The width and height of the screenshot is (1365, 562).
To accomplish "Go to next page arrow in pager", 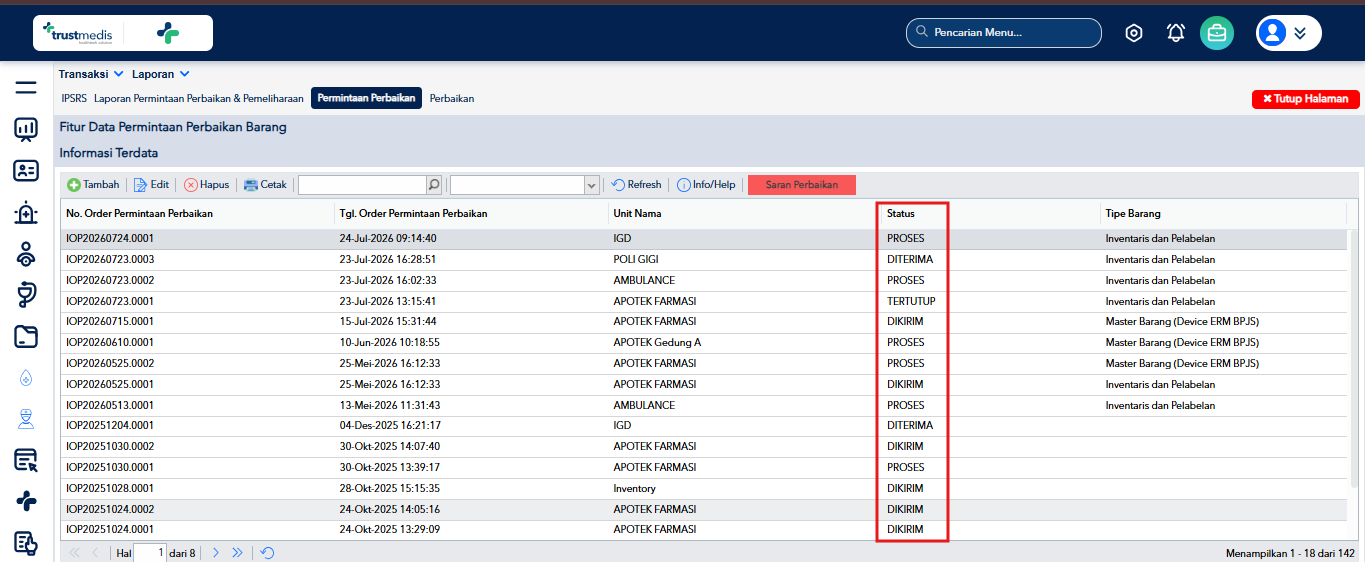I will 215,552.
